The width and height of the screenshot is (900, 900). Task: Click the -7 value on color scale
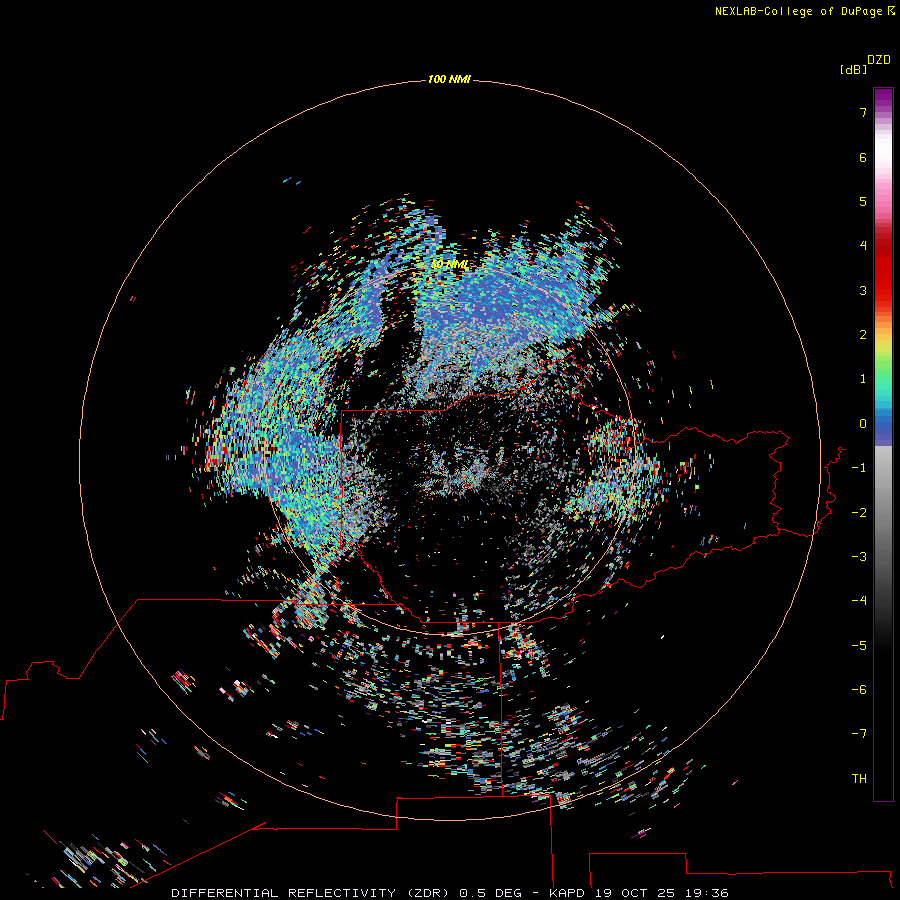(x=859, y=734)
